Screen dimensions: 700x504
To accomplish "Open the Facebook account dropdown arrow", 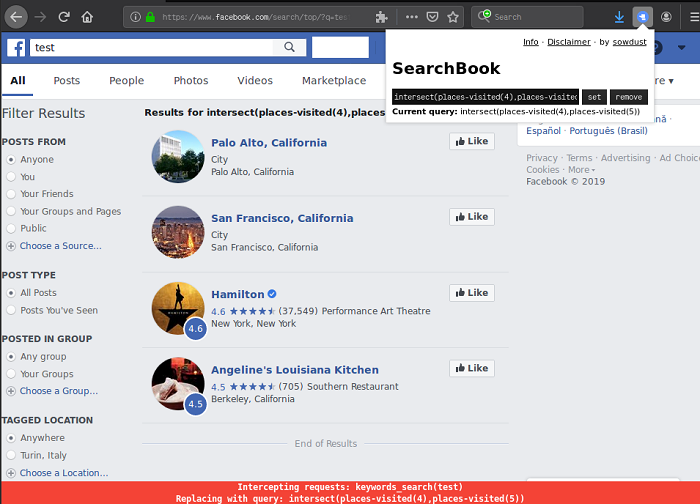I will (681, 47).
